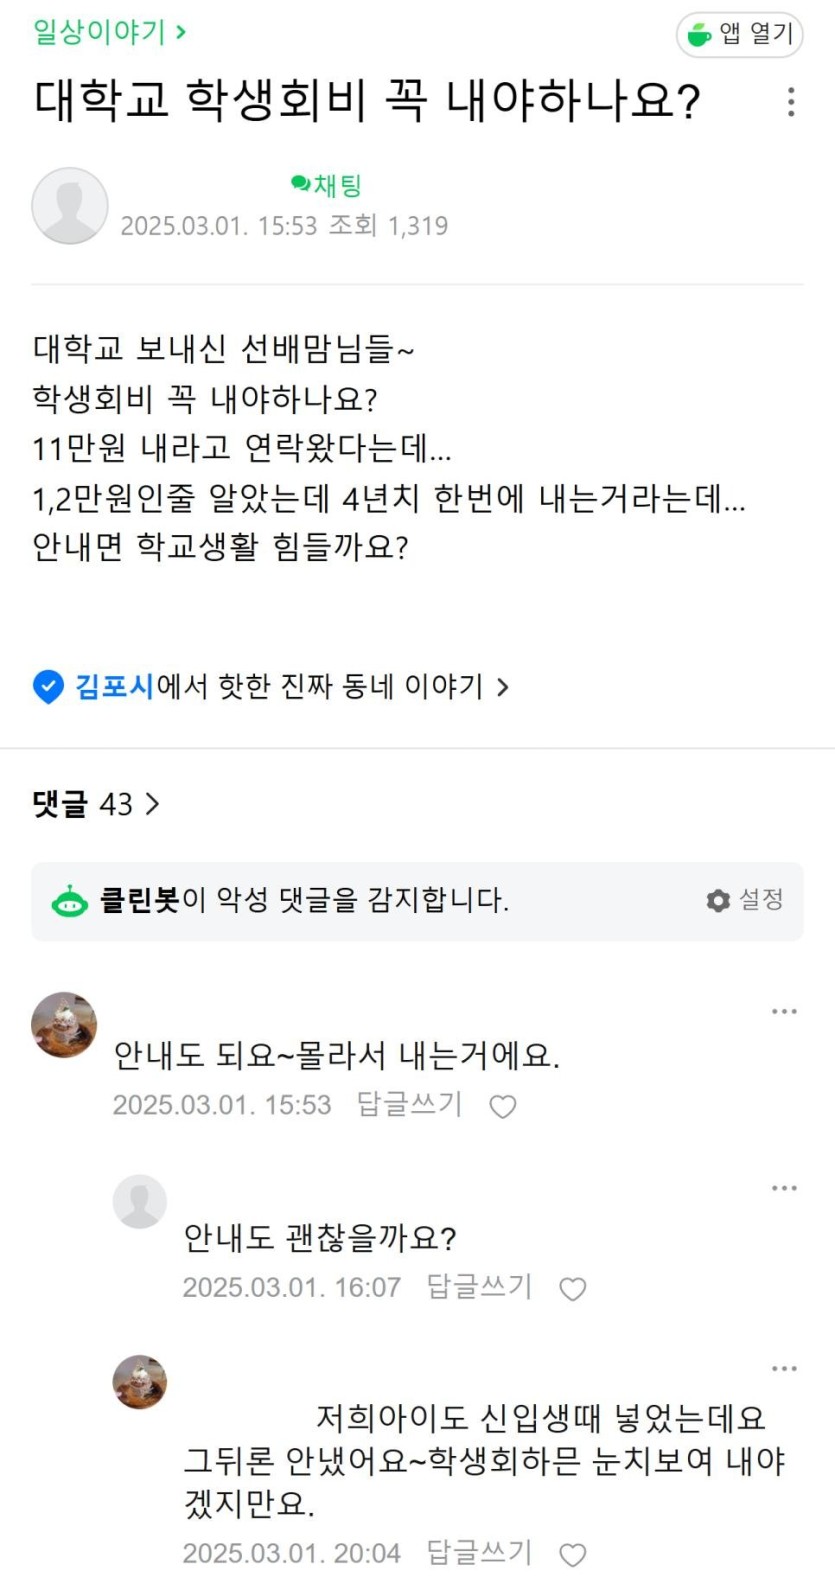835x1577 pixels.
Task: Like the reply posted at 20:04
Action: (572, 1555)
